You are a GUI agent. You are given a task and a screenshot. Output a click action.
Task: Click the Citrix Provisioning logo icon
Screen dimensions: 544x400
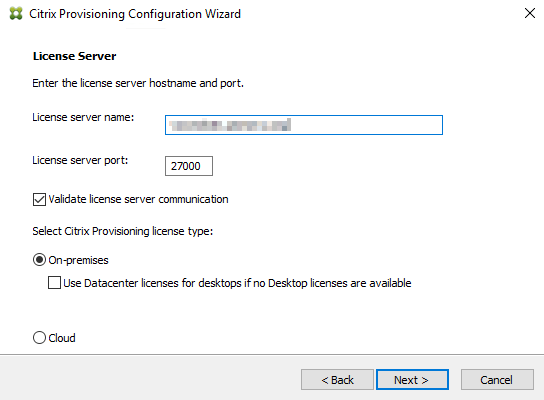16,14
